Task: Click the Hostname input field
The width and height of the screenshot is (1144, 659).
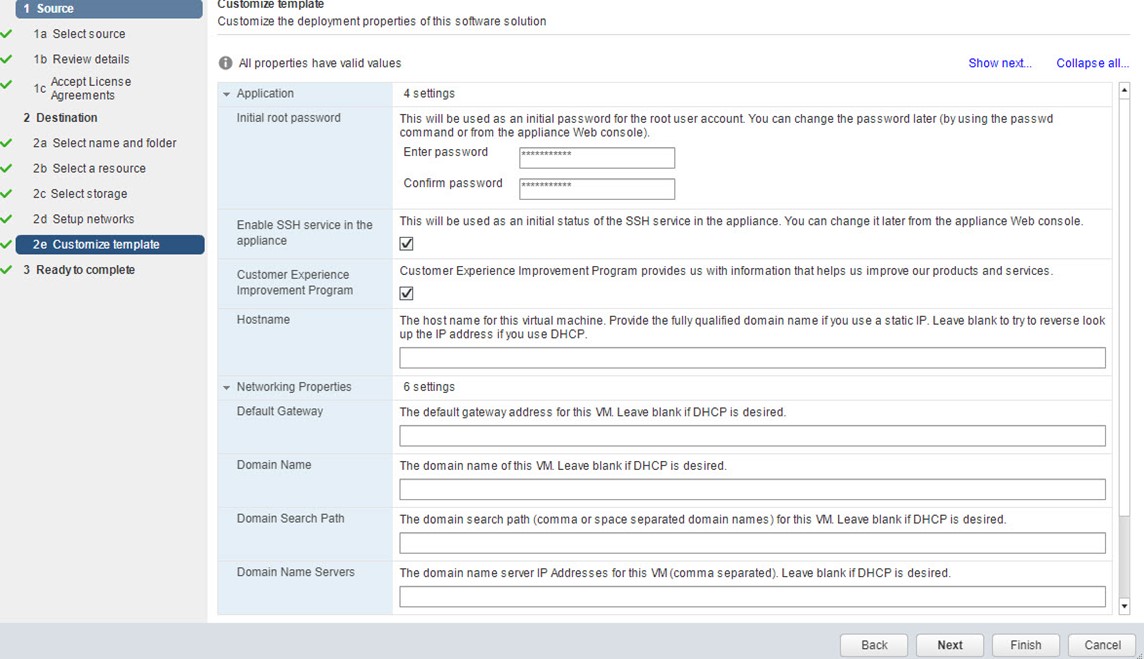Action: click(x=752, y=358)
